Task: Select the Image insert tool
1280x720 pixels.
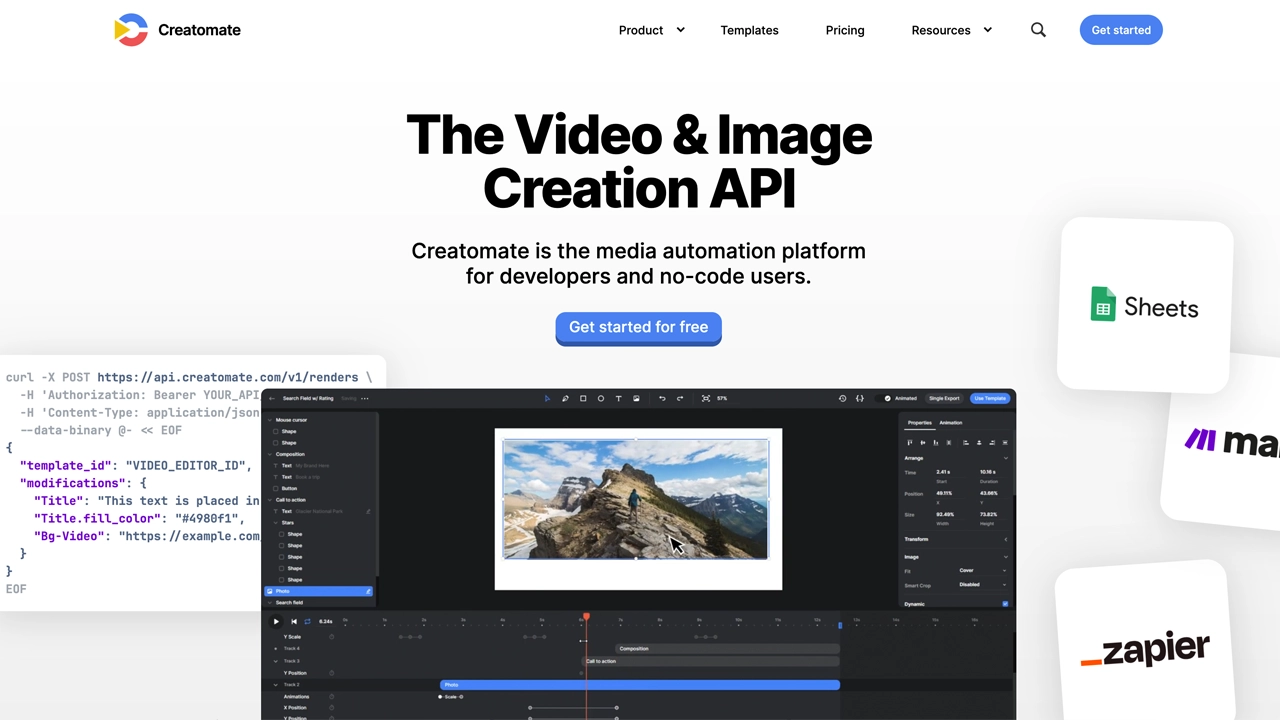Action: (636, 398)
